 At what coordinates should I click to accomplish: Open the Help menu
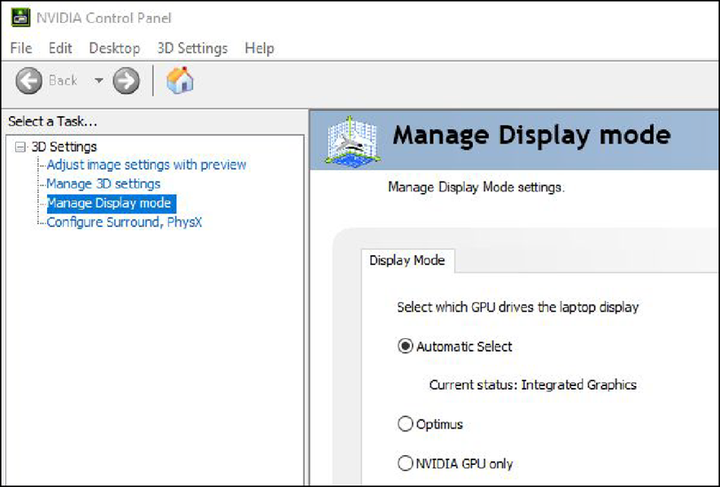pos(259,48)
